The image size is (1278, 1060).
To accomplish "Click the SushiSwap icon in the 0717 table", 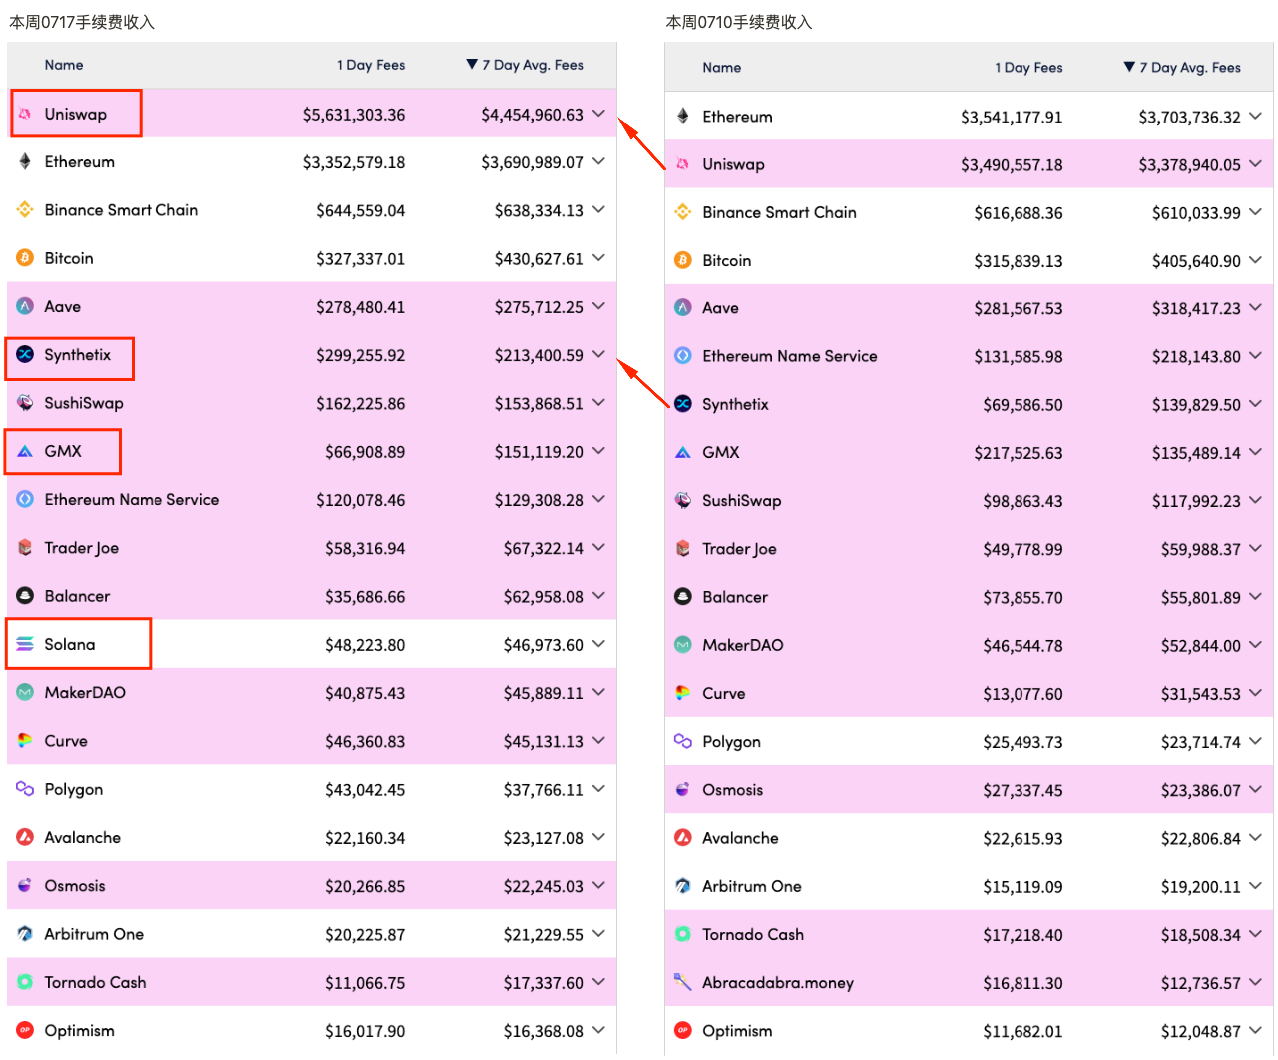I will point(25,403).
